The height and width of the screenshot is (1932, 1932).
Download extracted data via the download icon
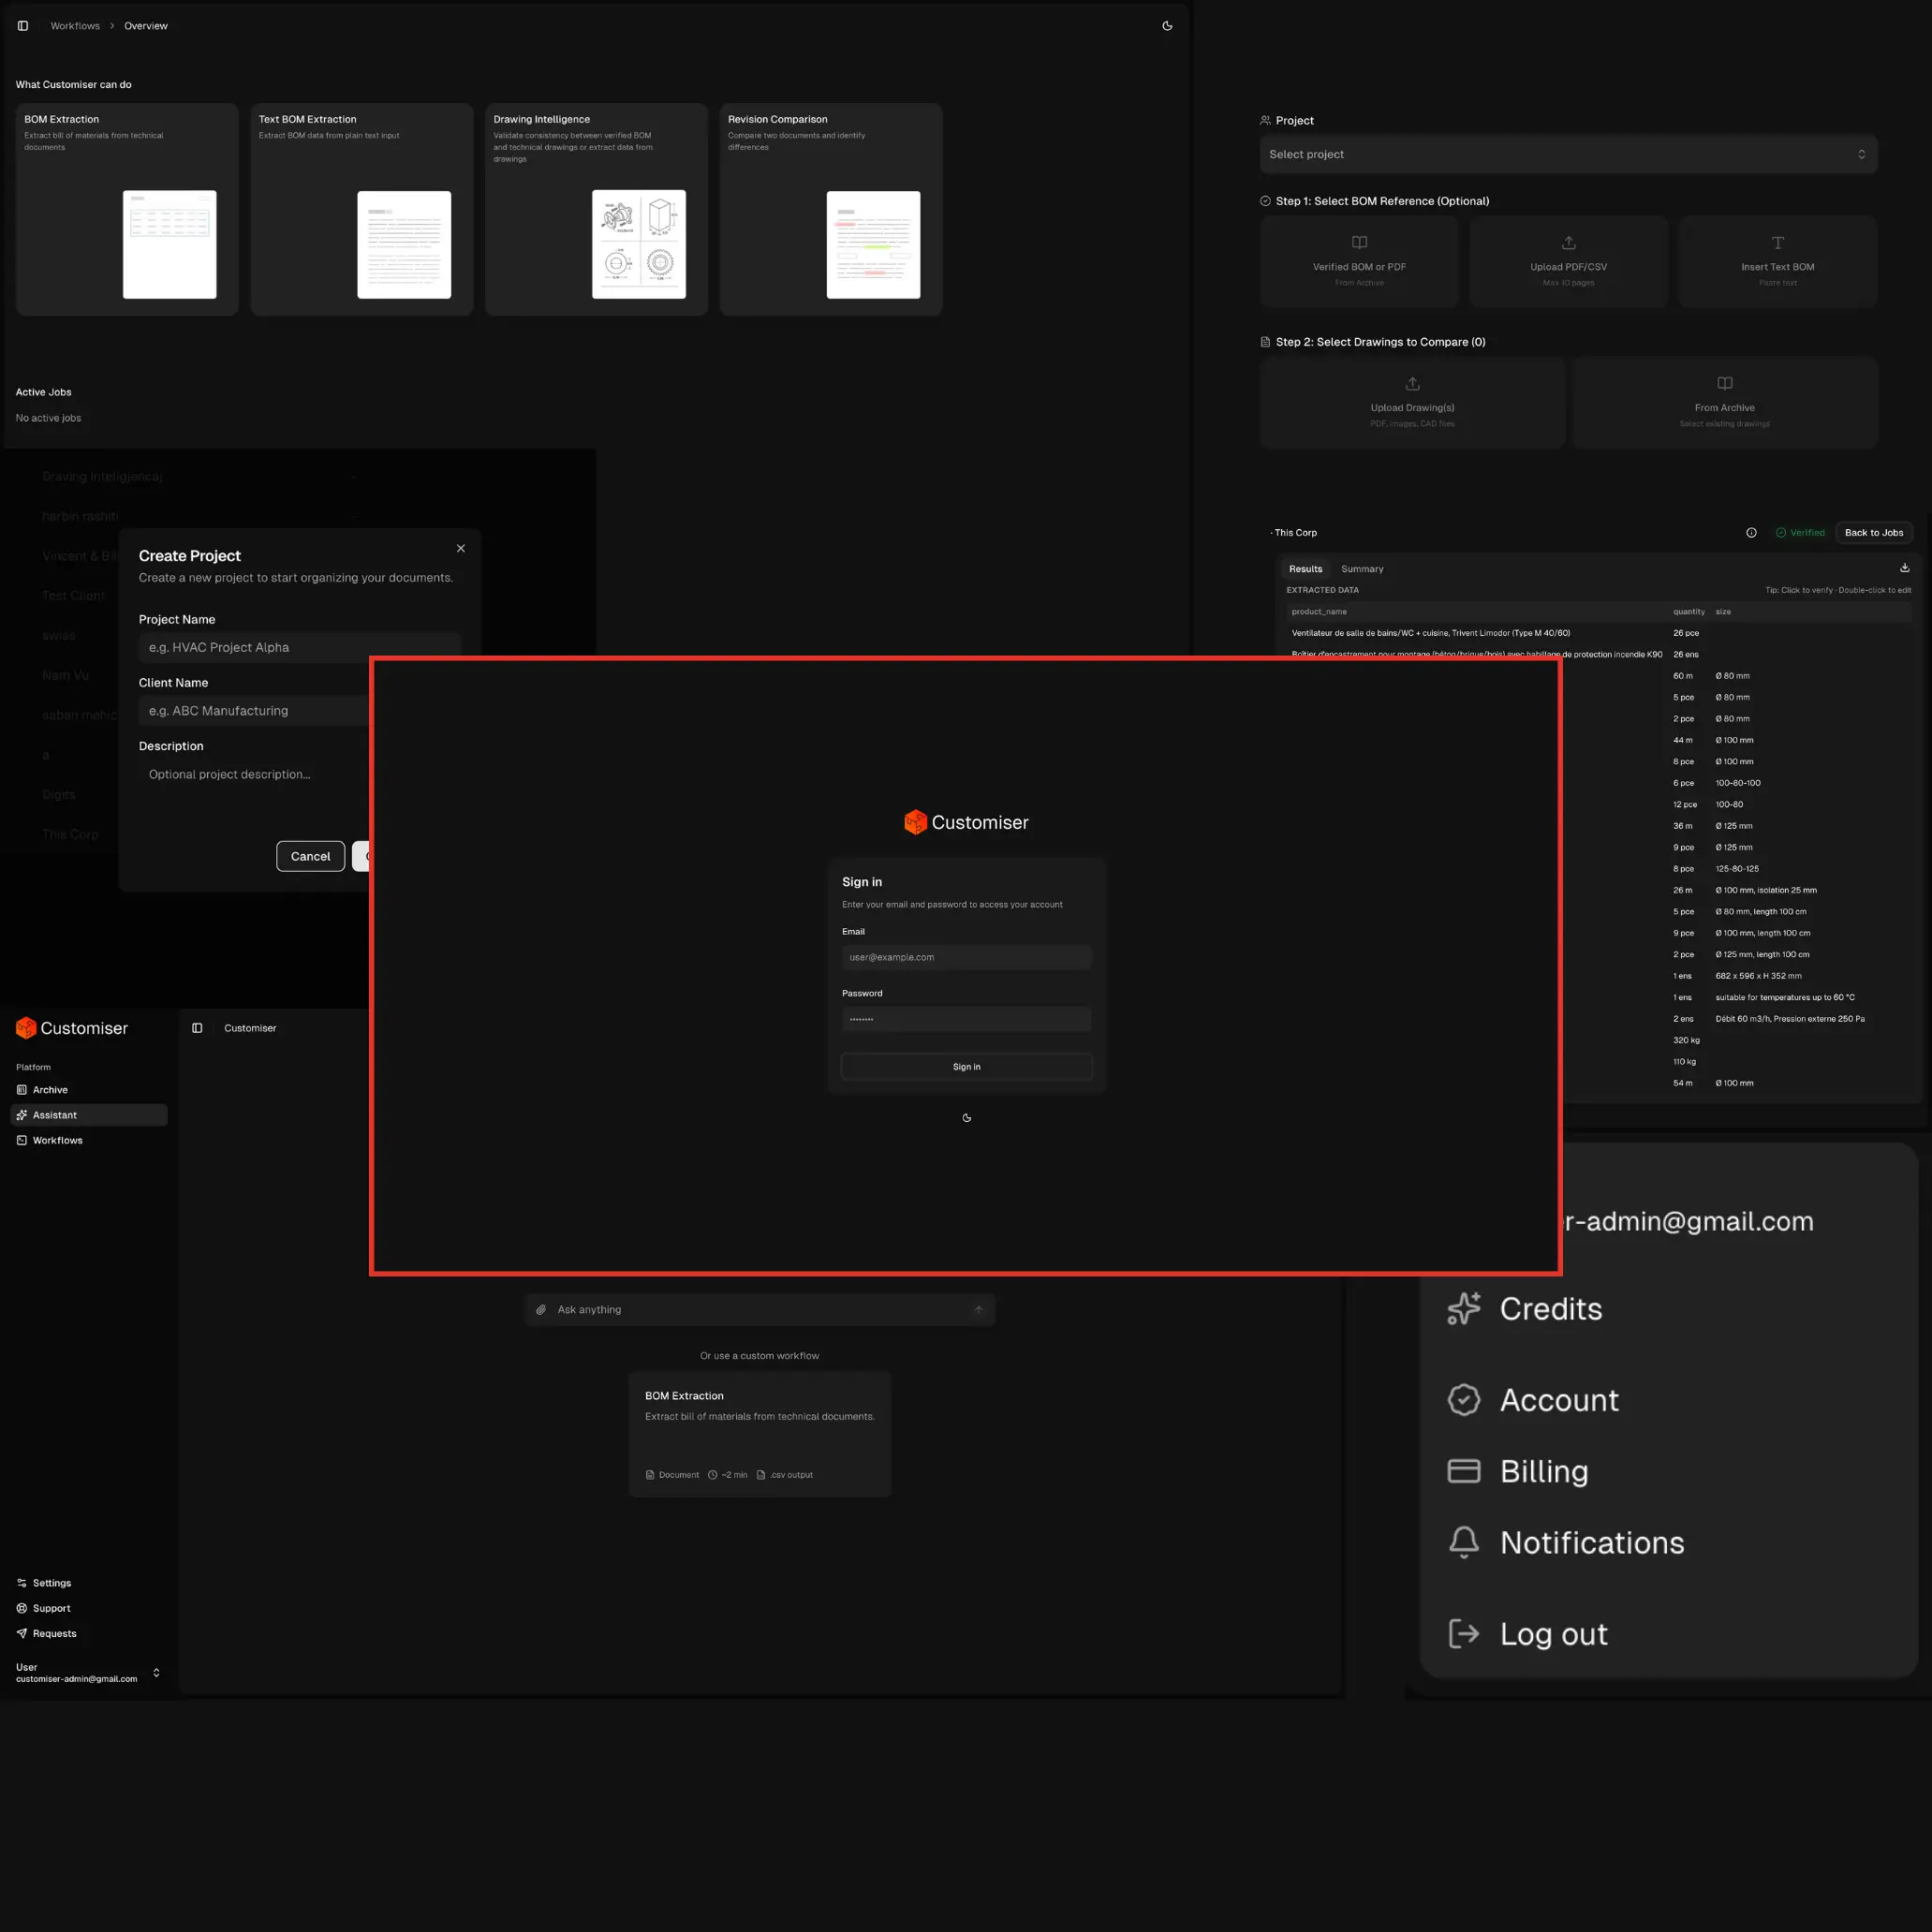coord(1904,568)
